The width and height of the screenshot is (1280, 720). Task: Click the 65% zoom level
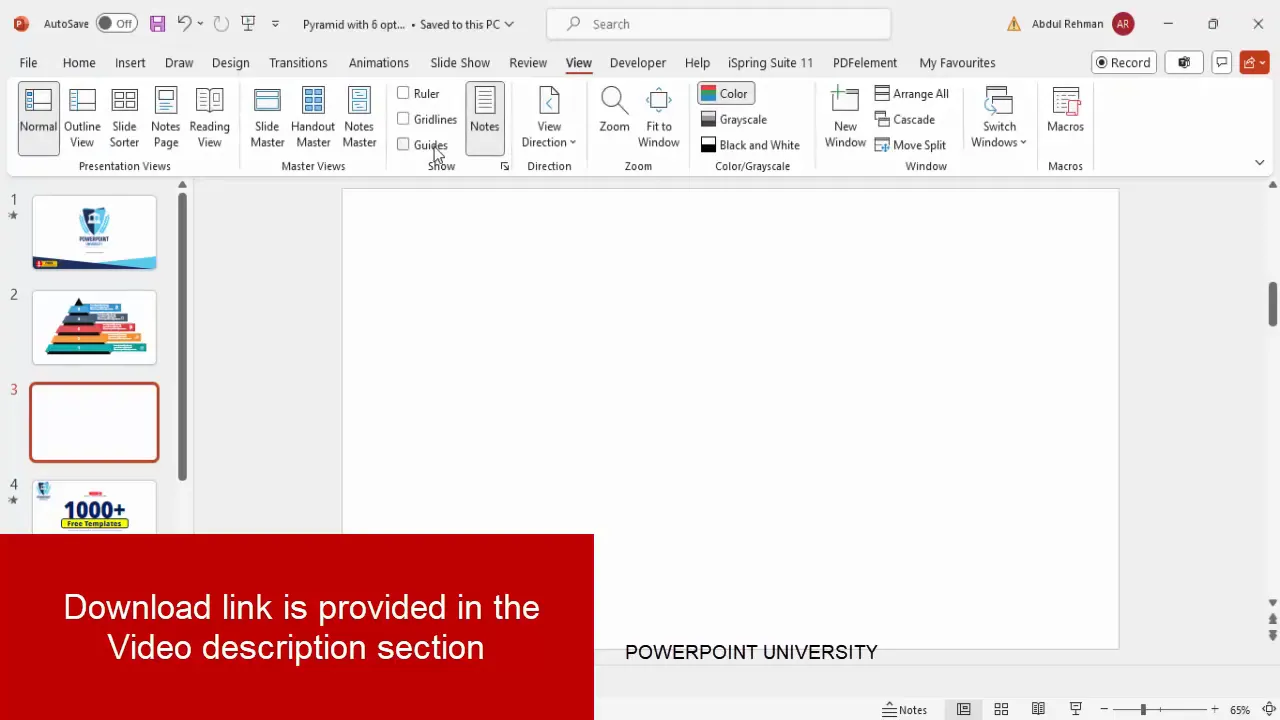(1240, 709)
